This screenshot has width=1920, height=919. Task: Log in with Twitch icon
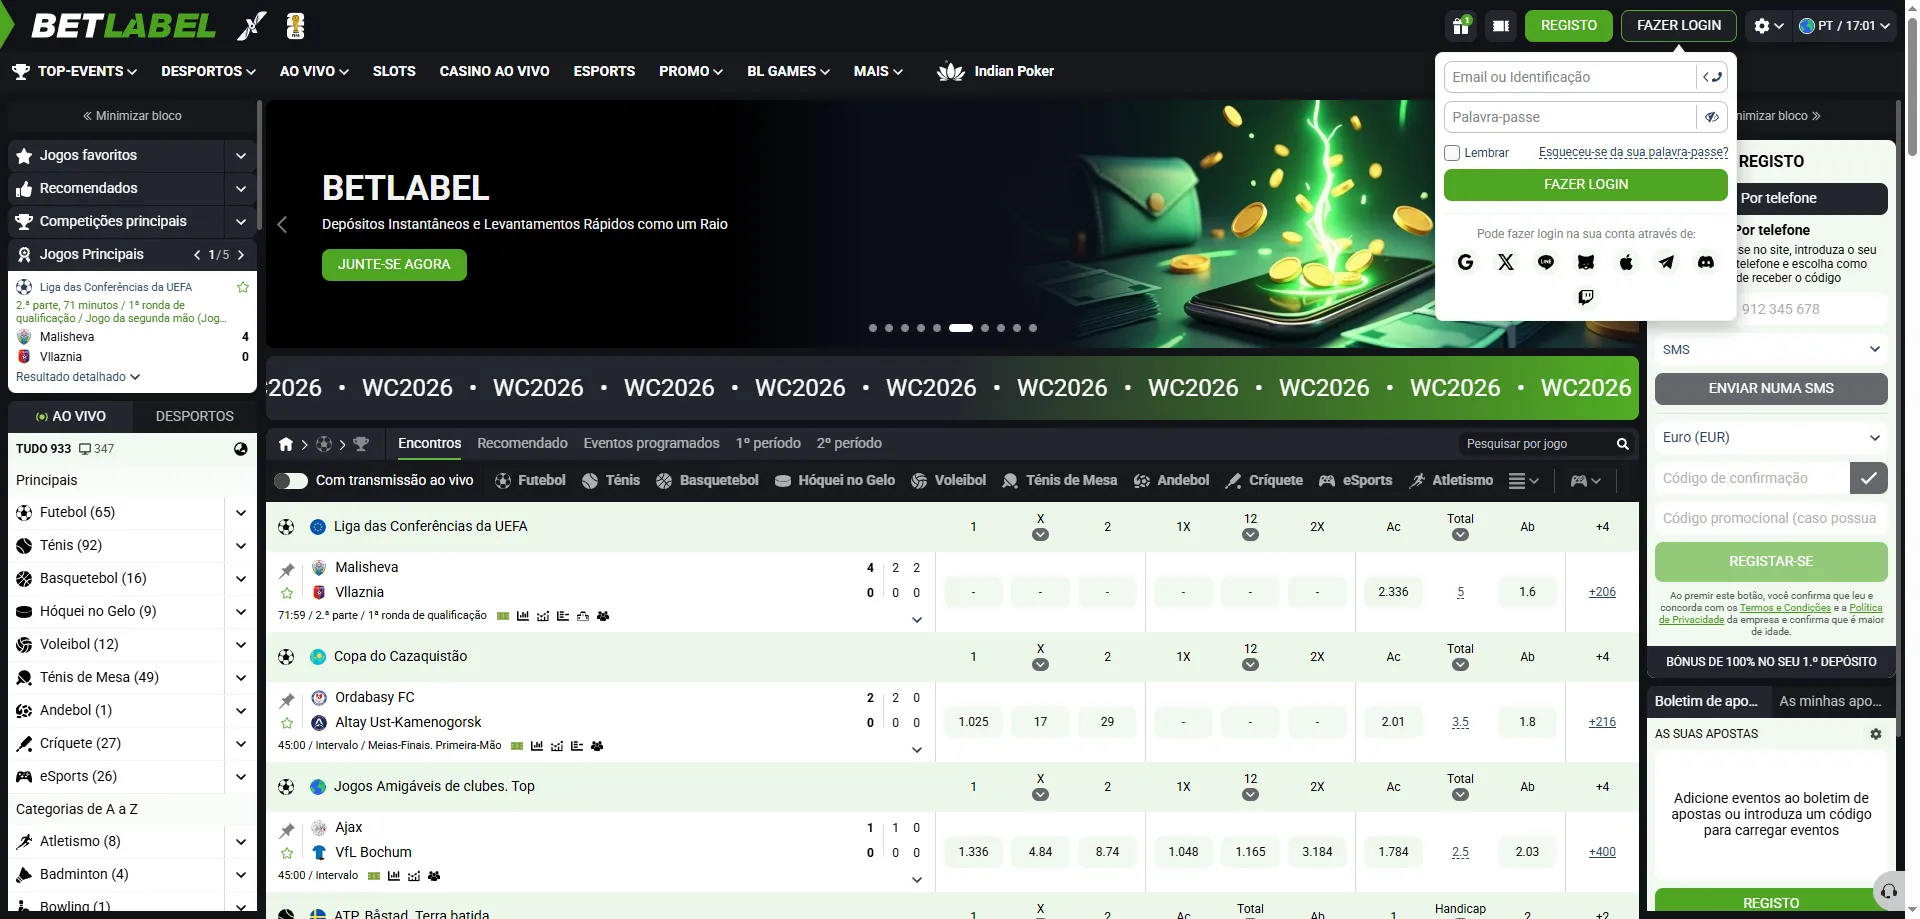(1586, 297)
